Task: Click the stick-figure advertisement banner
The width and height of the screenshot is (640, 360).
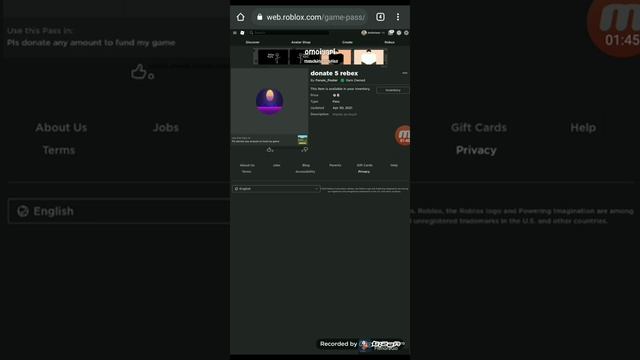Action: coord(320,57)
